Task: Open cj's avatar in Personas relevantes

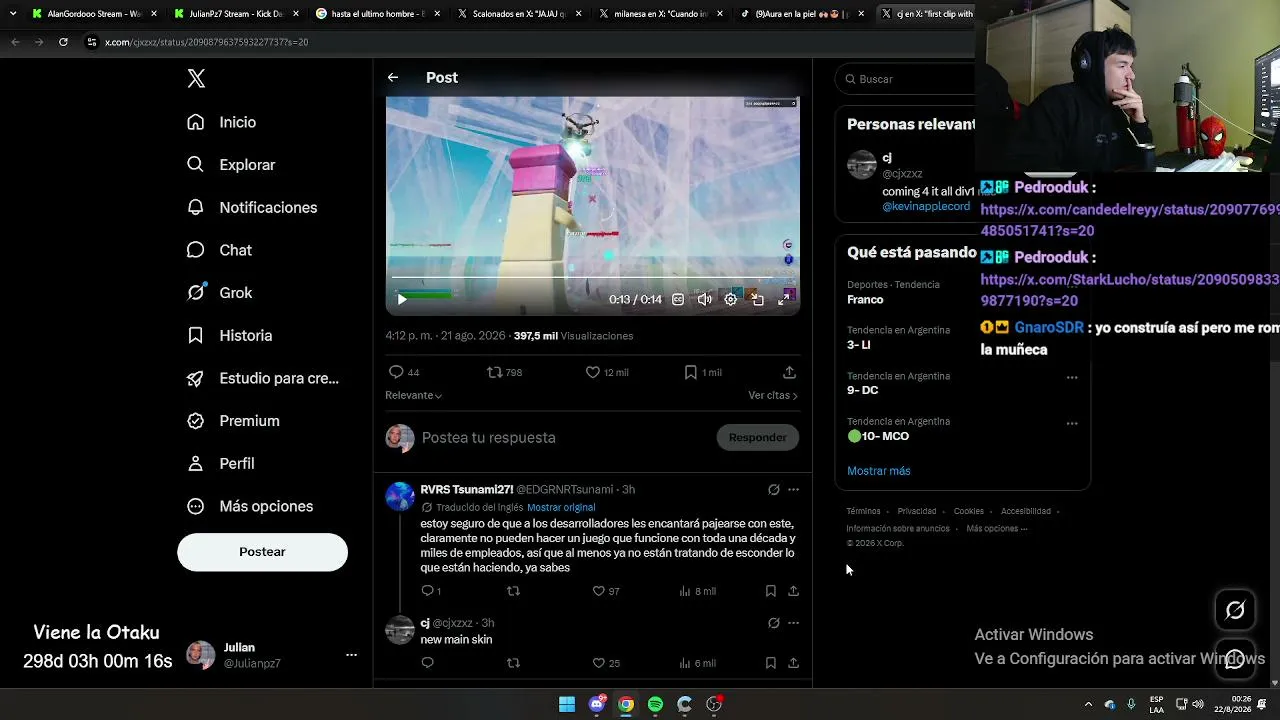Action: (x=862, y=165)
